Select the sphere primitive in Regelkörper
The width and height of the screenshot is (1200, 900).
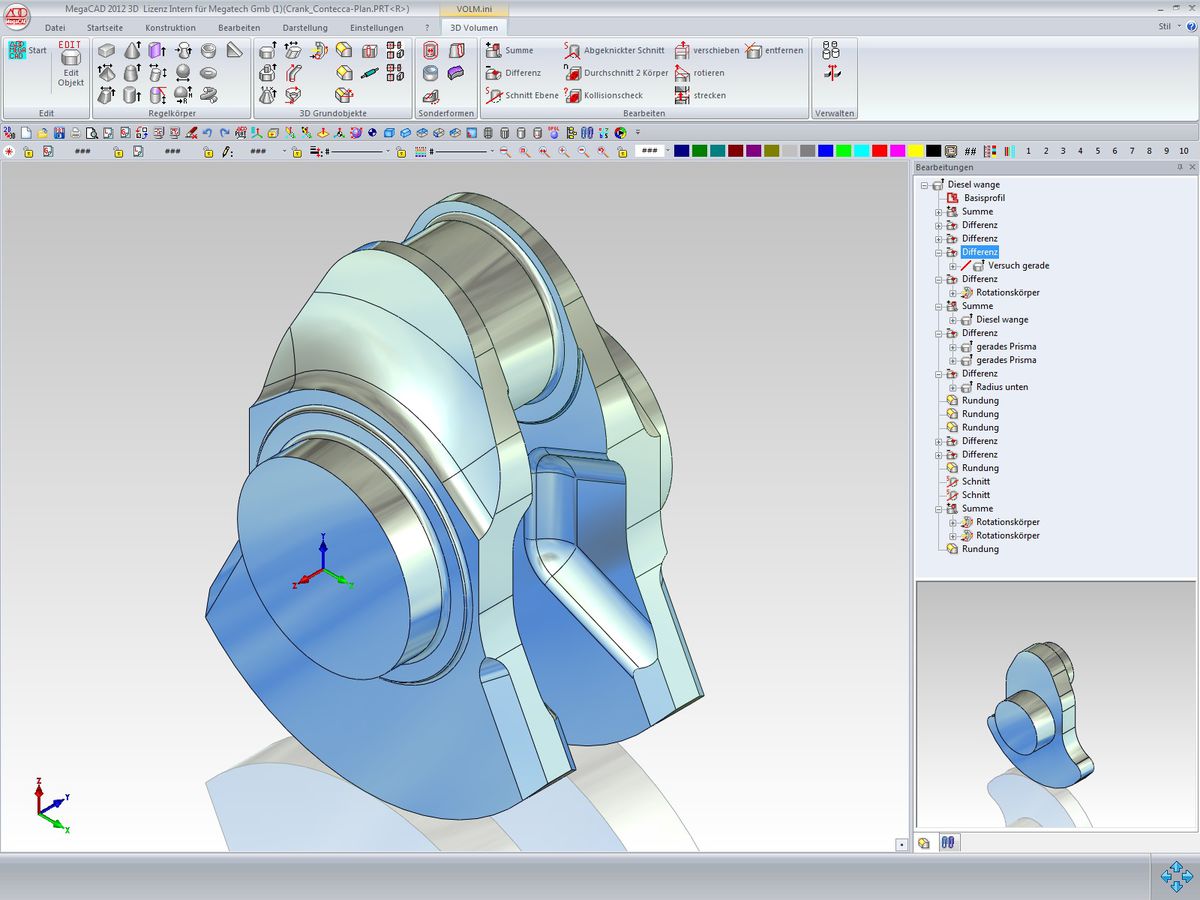183,73
